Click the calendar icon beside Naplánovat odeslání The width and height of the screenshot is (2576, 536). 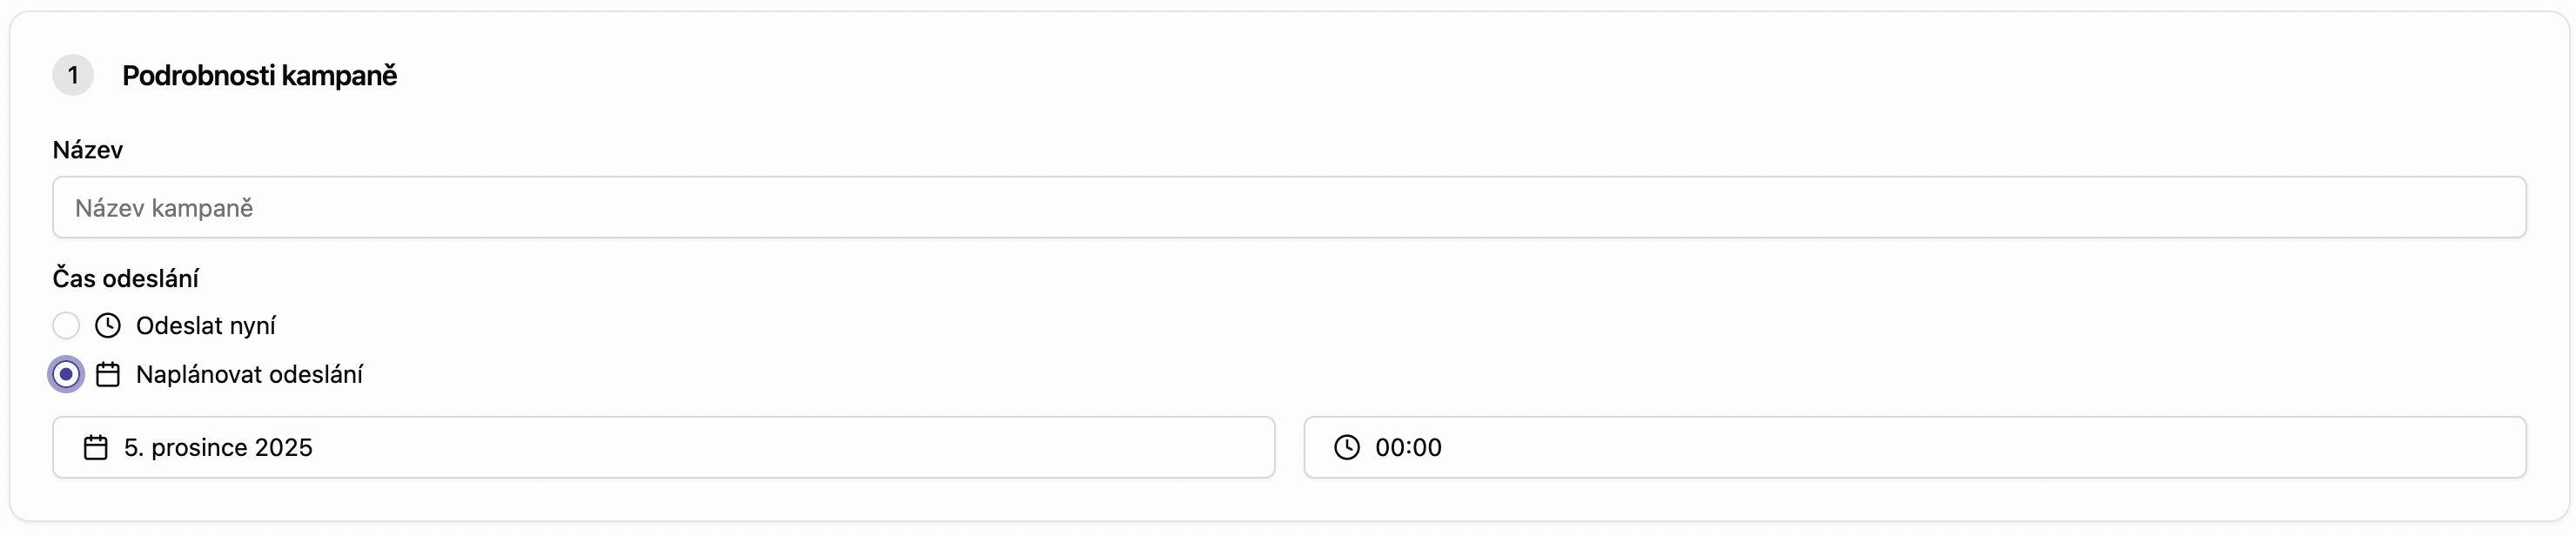pos(108,375)
